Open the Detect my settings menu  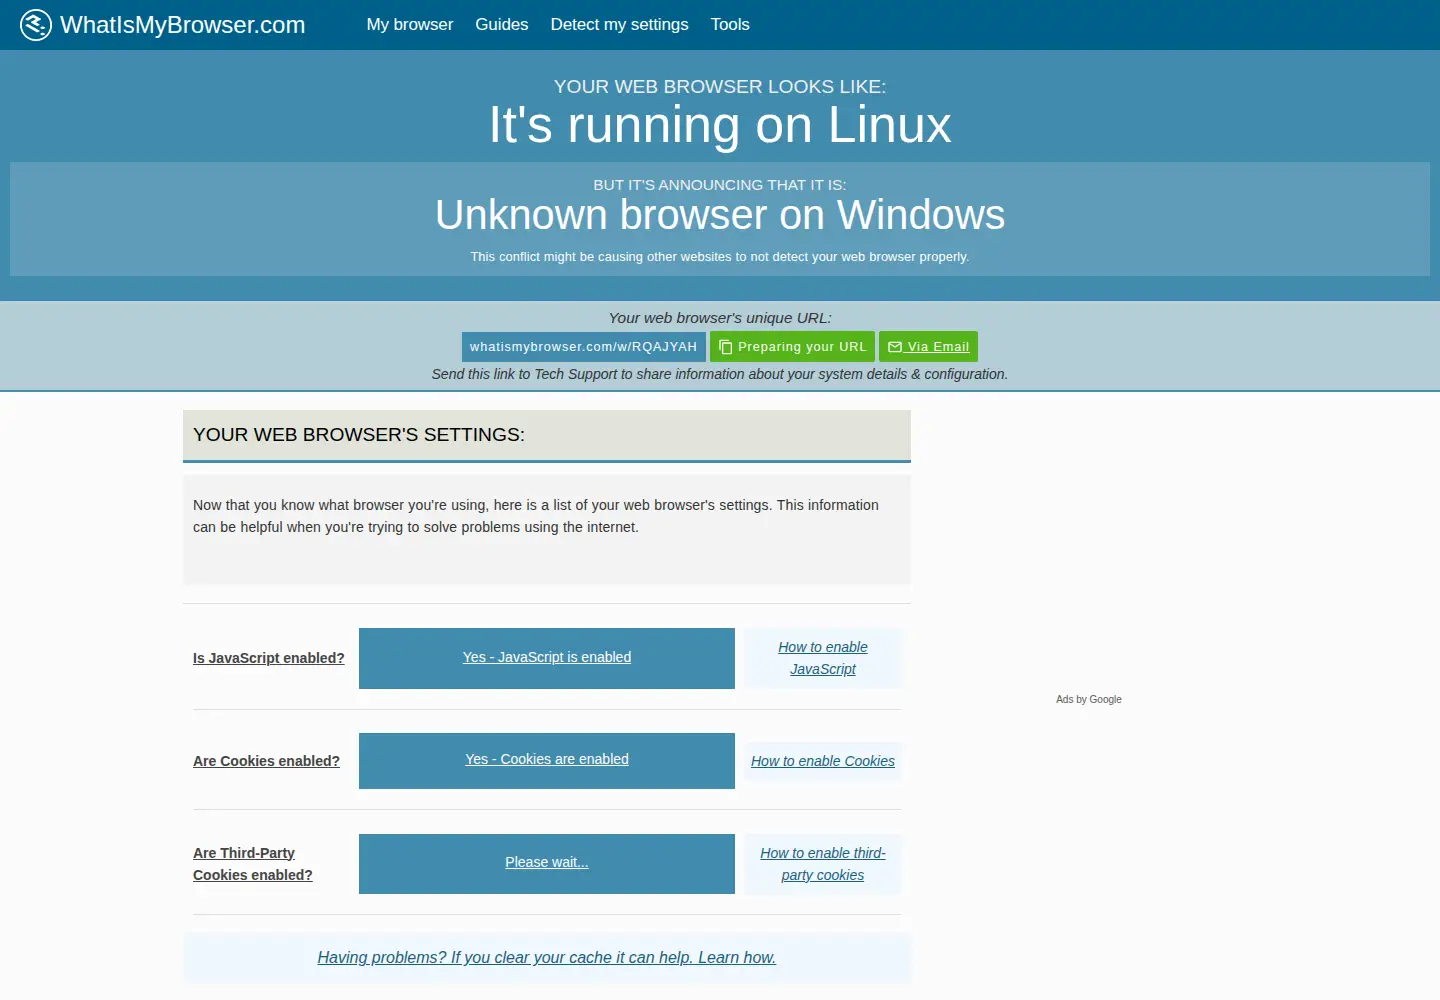(620, 24)
